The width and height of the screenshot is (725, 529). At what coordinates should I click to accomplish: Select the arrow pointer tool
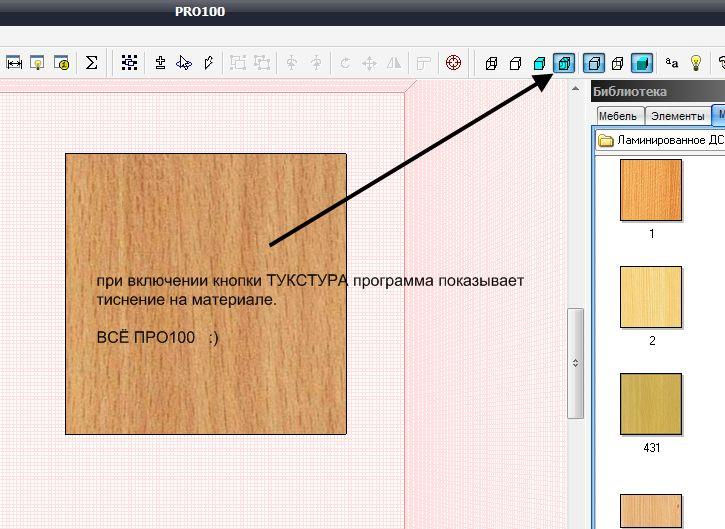184,62
